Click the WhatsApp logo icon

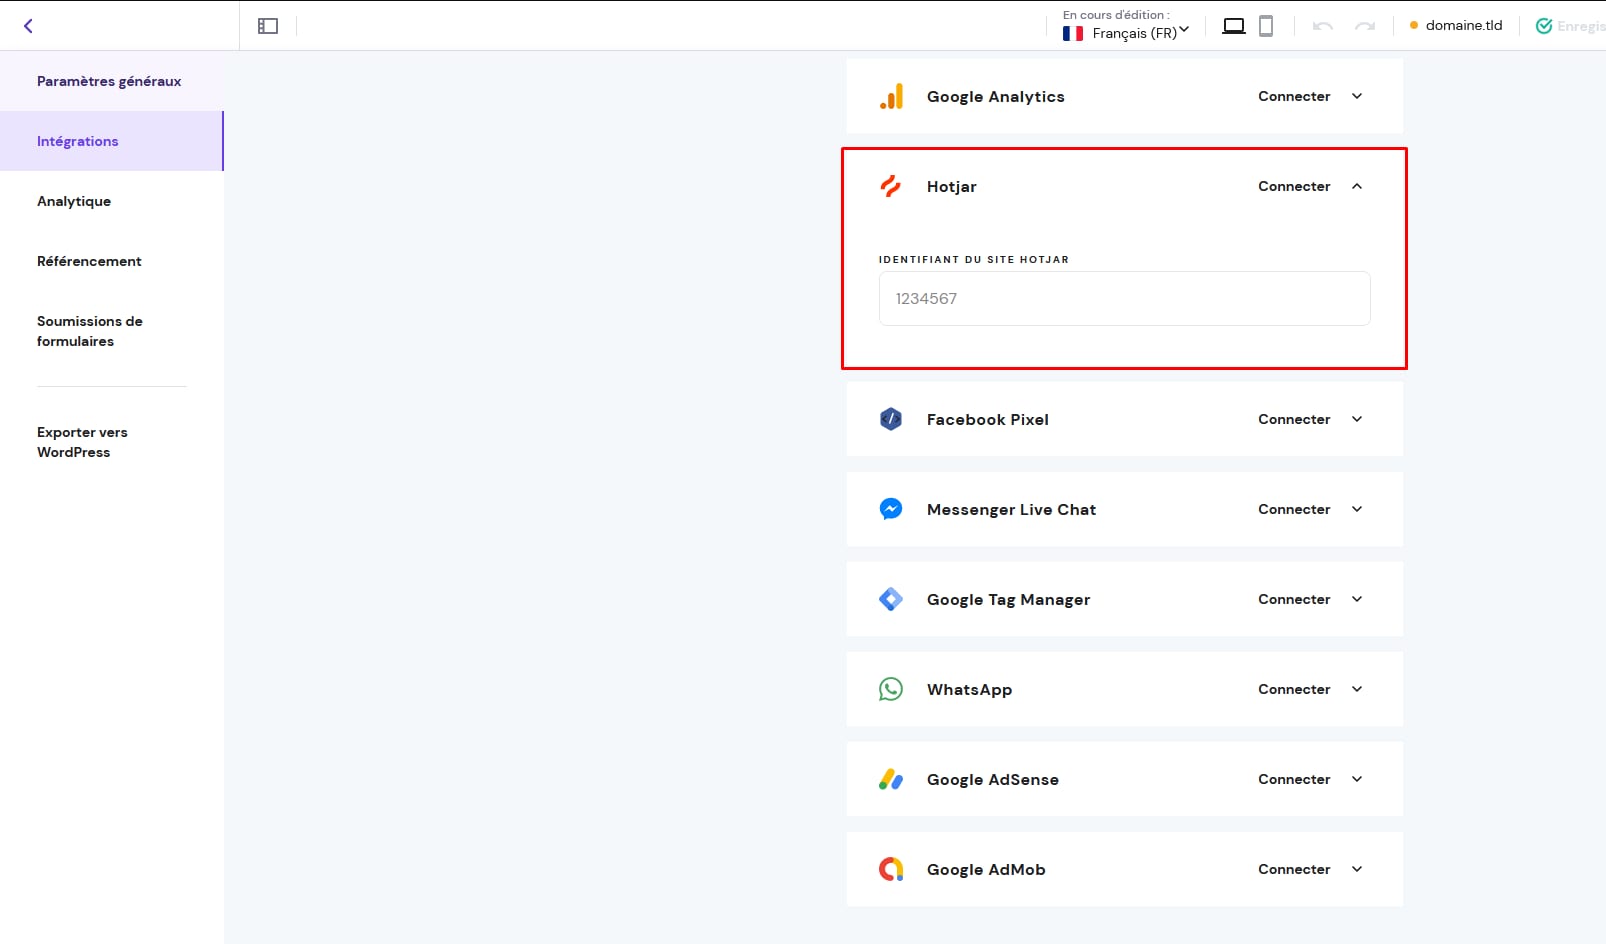pos(890,689)
